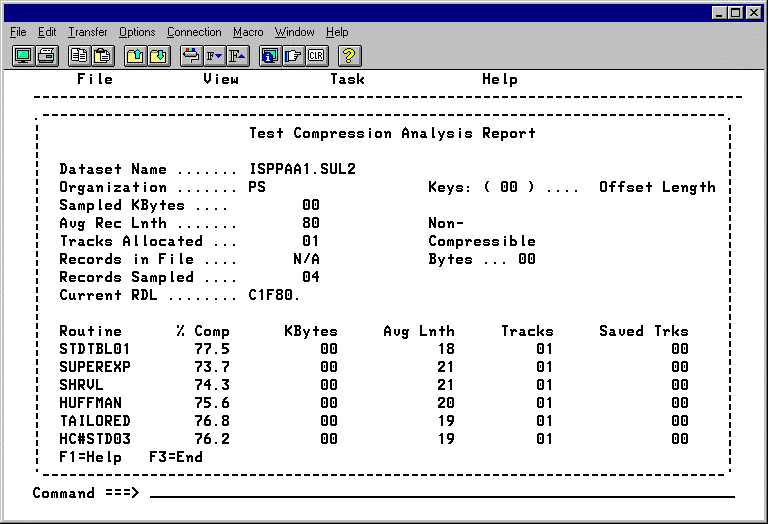Click into the Command ===> input line
Image resolution: width=768 pixels, height=524 pixels.
point(442,493)
